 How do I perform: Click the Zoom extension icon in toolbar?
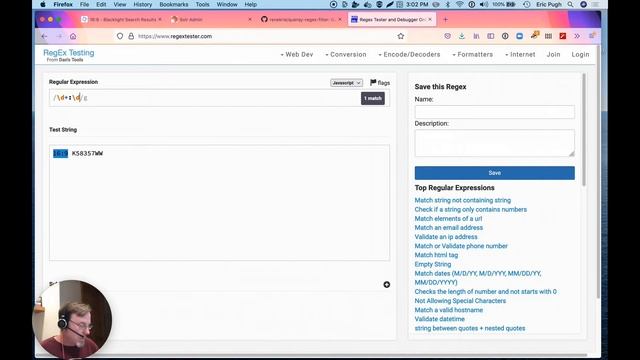click(520, 36)
